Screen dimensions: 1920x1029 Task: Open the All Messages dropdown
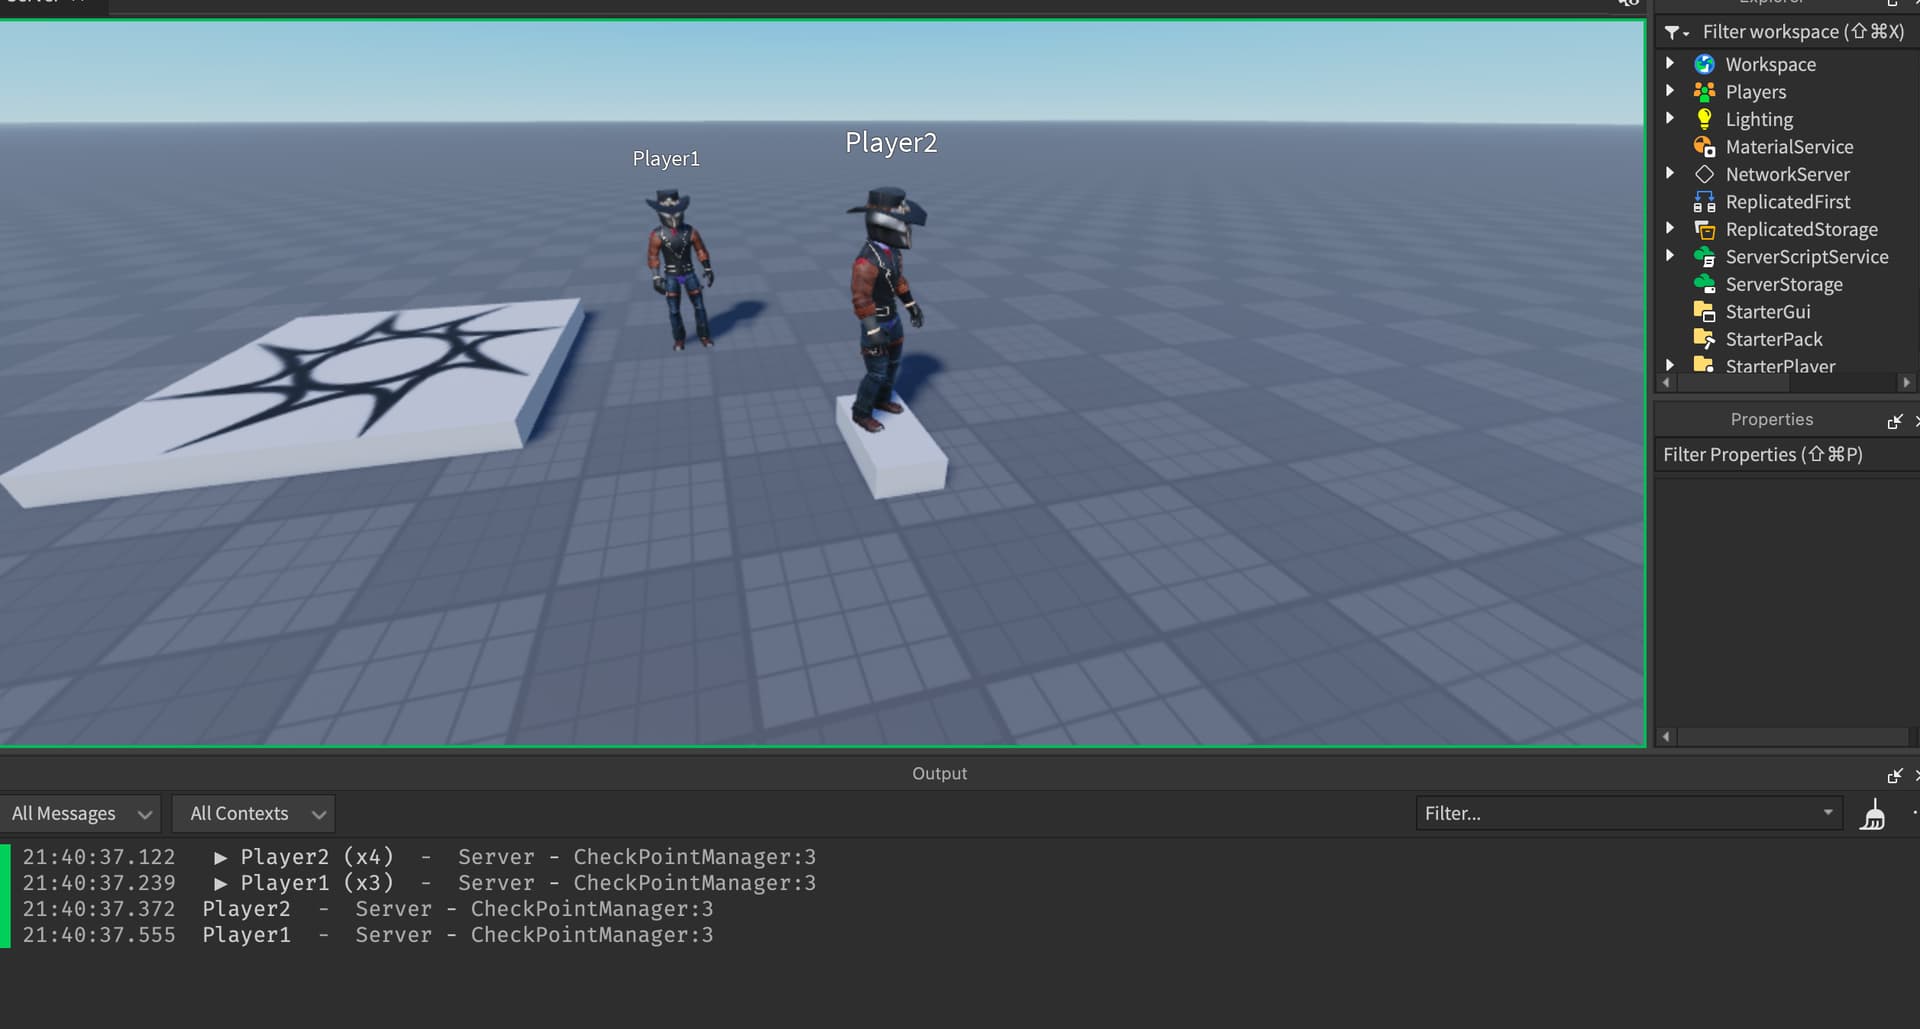pos(80,813)
